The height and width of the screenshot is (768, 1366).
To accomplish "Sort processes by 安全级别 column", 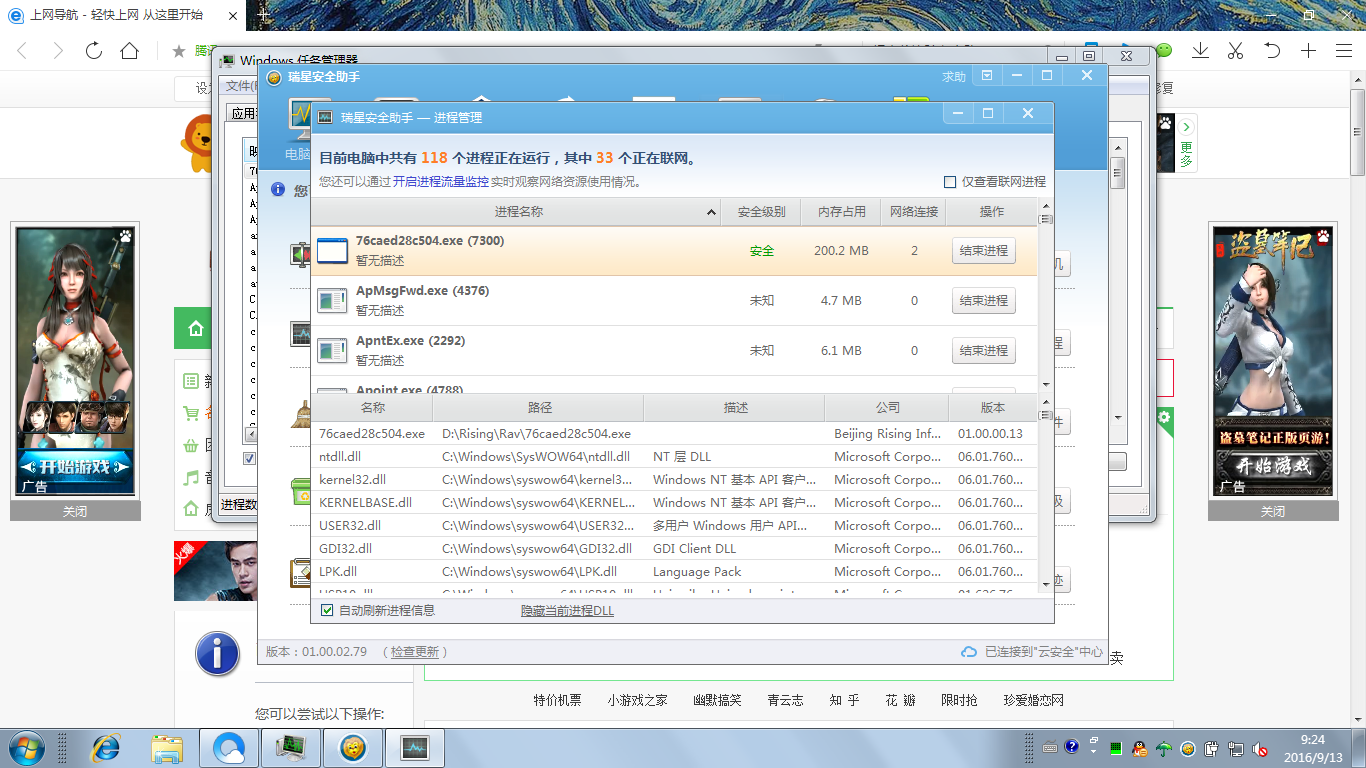I will tap(762, 212).
